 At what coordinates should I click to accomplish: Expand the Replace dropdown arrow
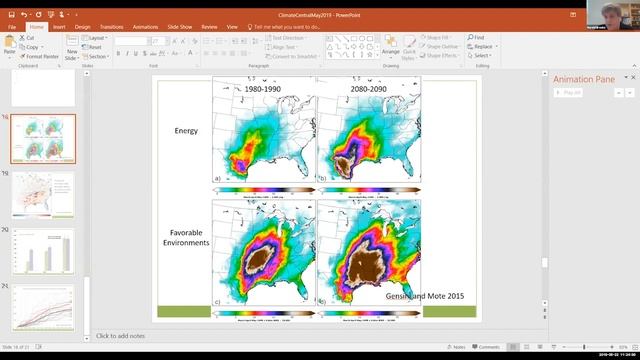pos(497,47)
